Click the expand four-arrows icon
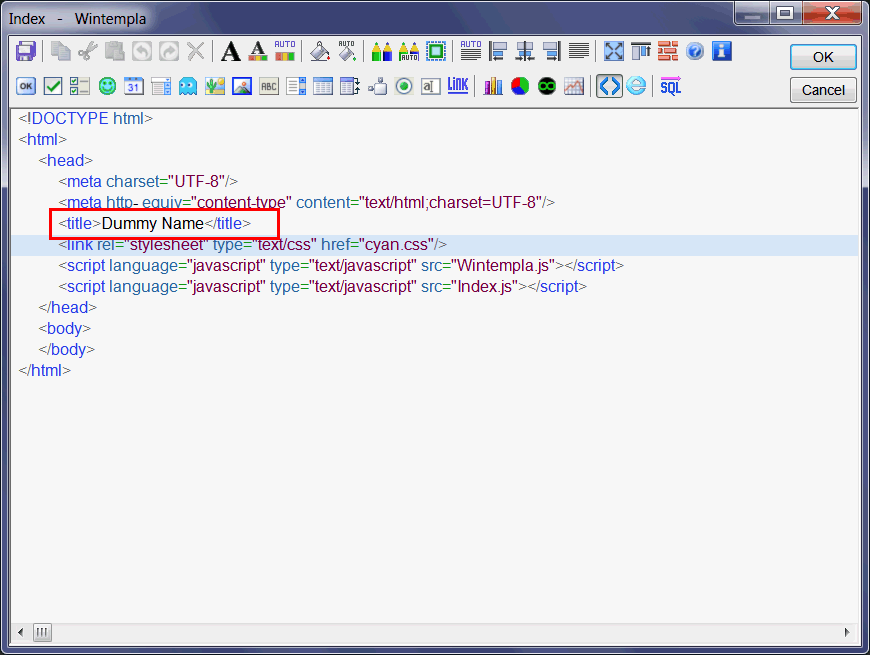870x655 pixels. pyautogui.click(x=614, y=52)
